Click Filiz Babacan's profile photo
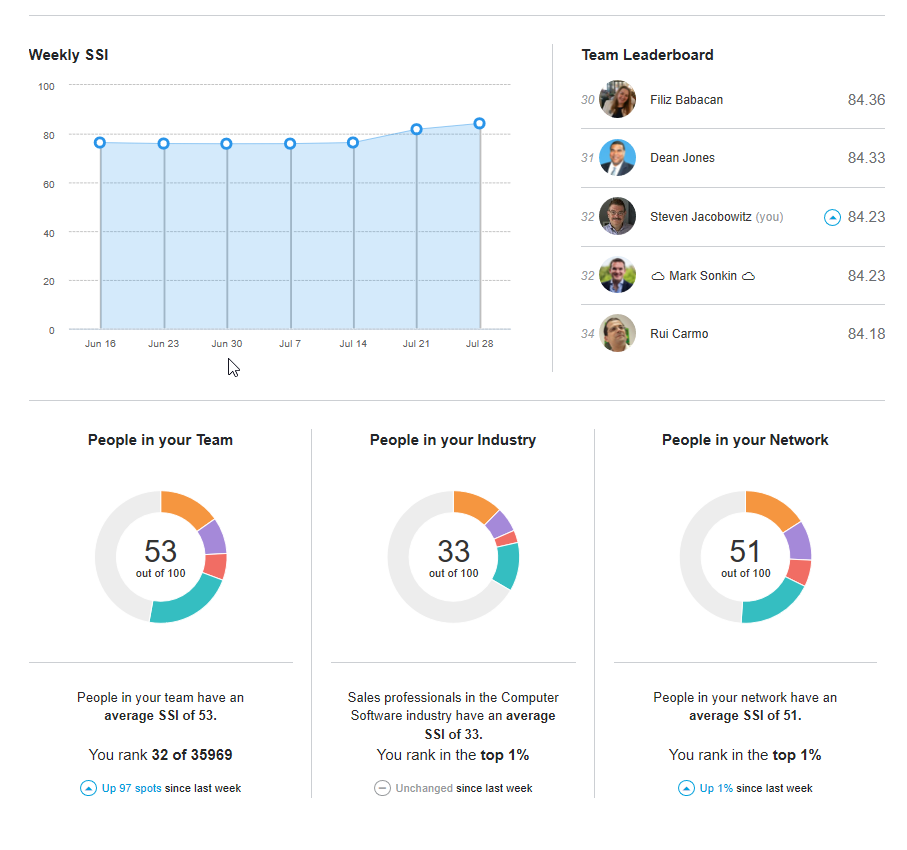 pyautogui.click(x=617, y=100)
